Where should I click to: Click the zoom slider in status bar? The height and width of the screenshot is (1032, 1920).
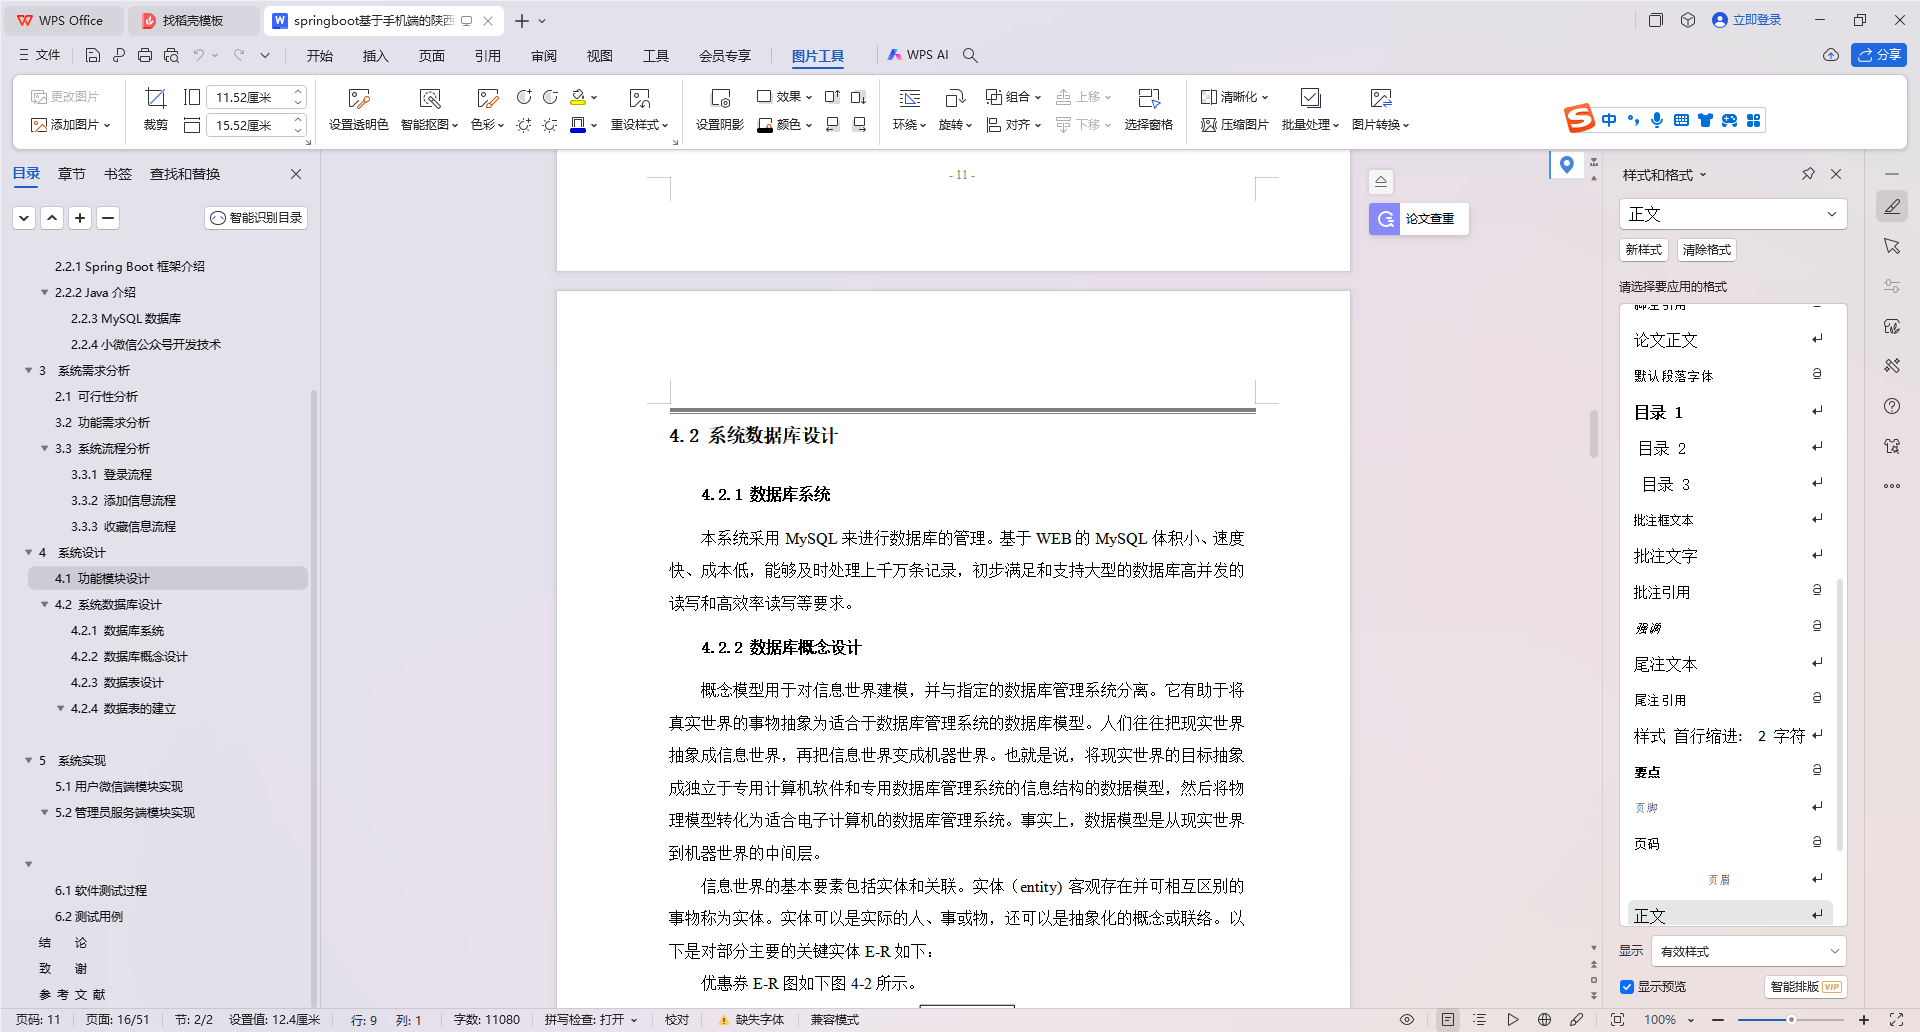coord(1790,1020)
